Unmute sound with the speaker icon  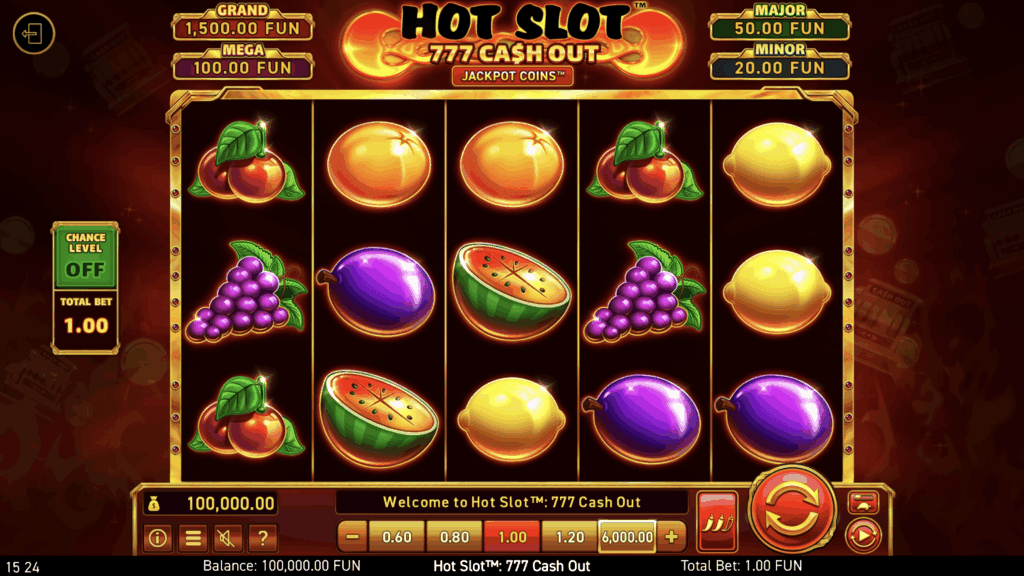[x=227, y=537]
